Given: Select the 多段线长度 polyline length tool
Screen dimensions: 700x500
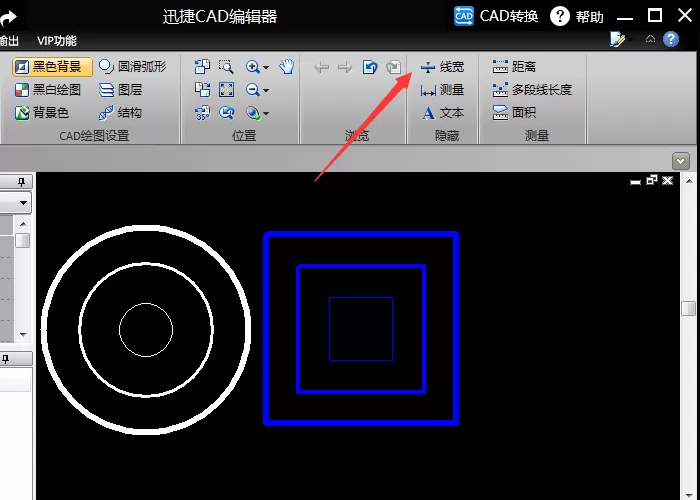Looking at the screenshot, I should pos(532,90).
